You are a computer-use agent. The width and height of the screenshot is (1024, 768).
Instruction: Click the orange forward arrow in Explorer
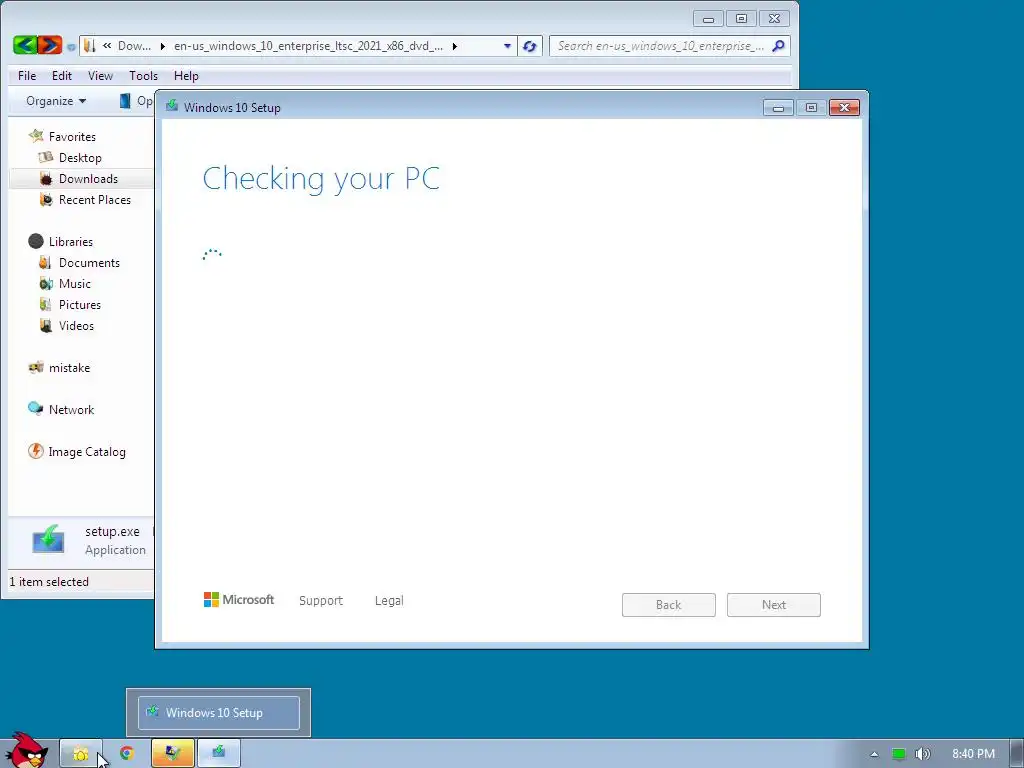[50, 45]
